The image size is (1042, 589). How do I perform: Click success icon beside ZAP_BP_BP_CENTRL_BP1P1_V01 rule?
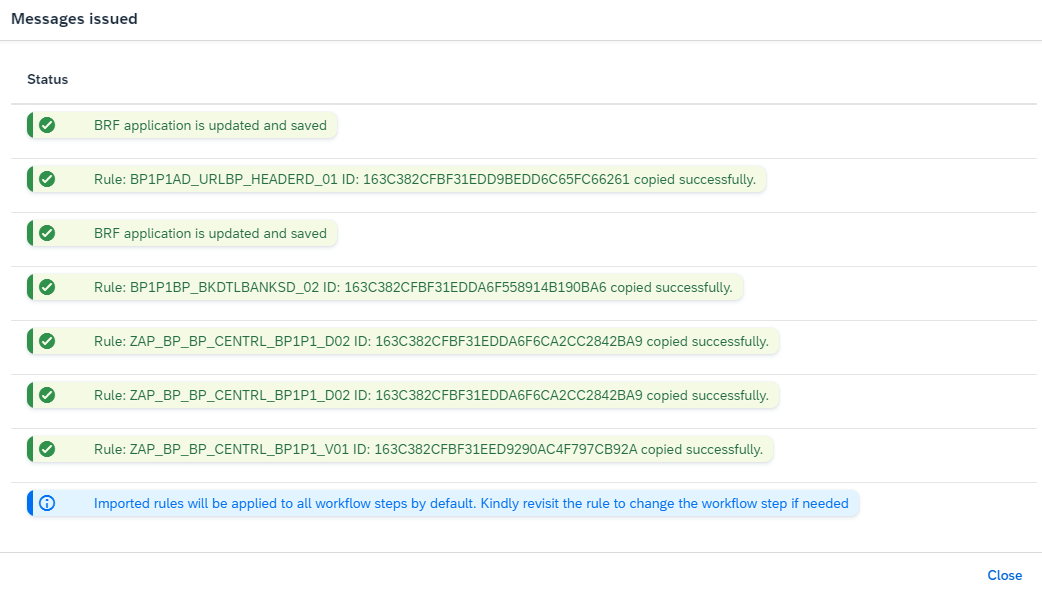(x=47, y=450)
